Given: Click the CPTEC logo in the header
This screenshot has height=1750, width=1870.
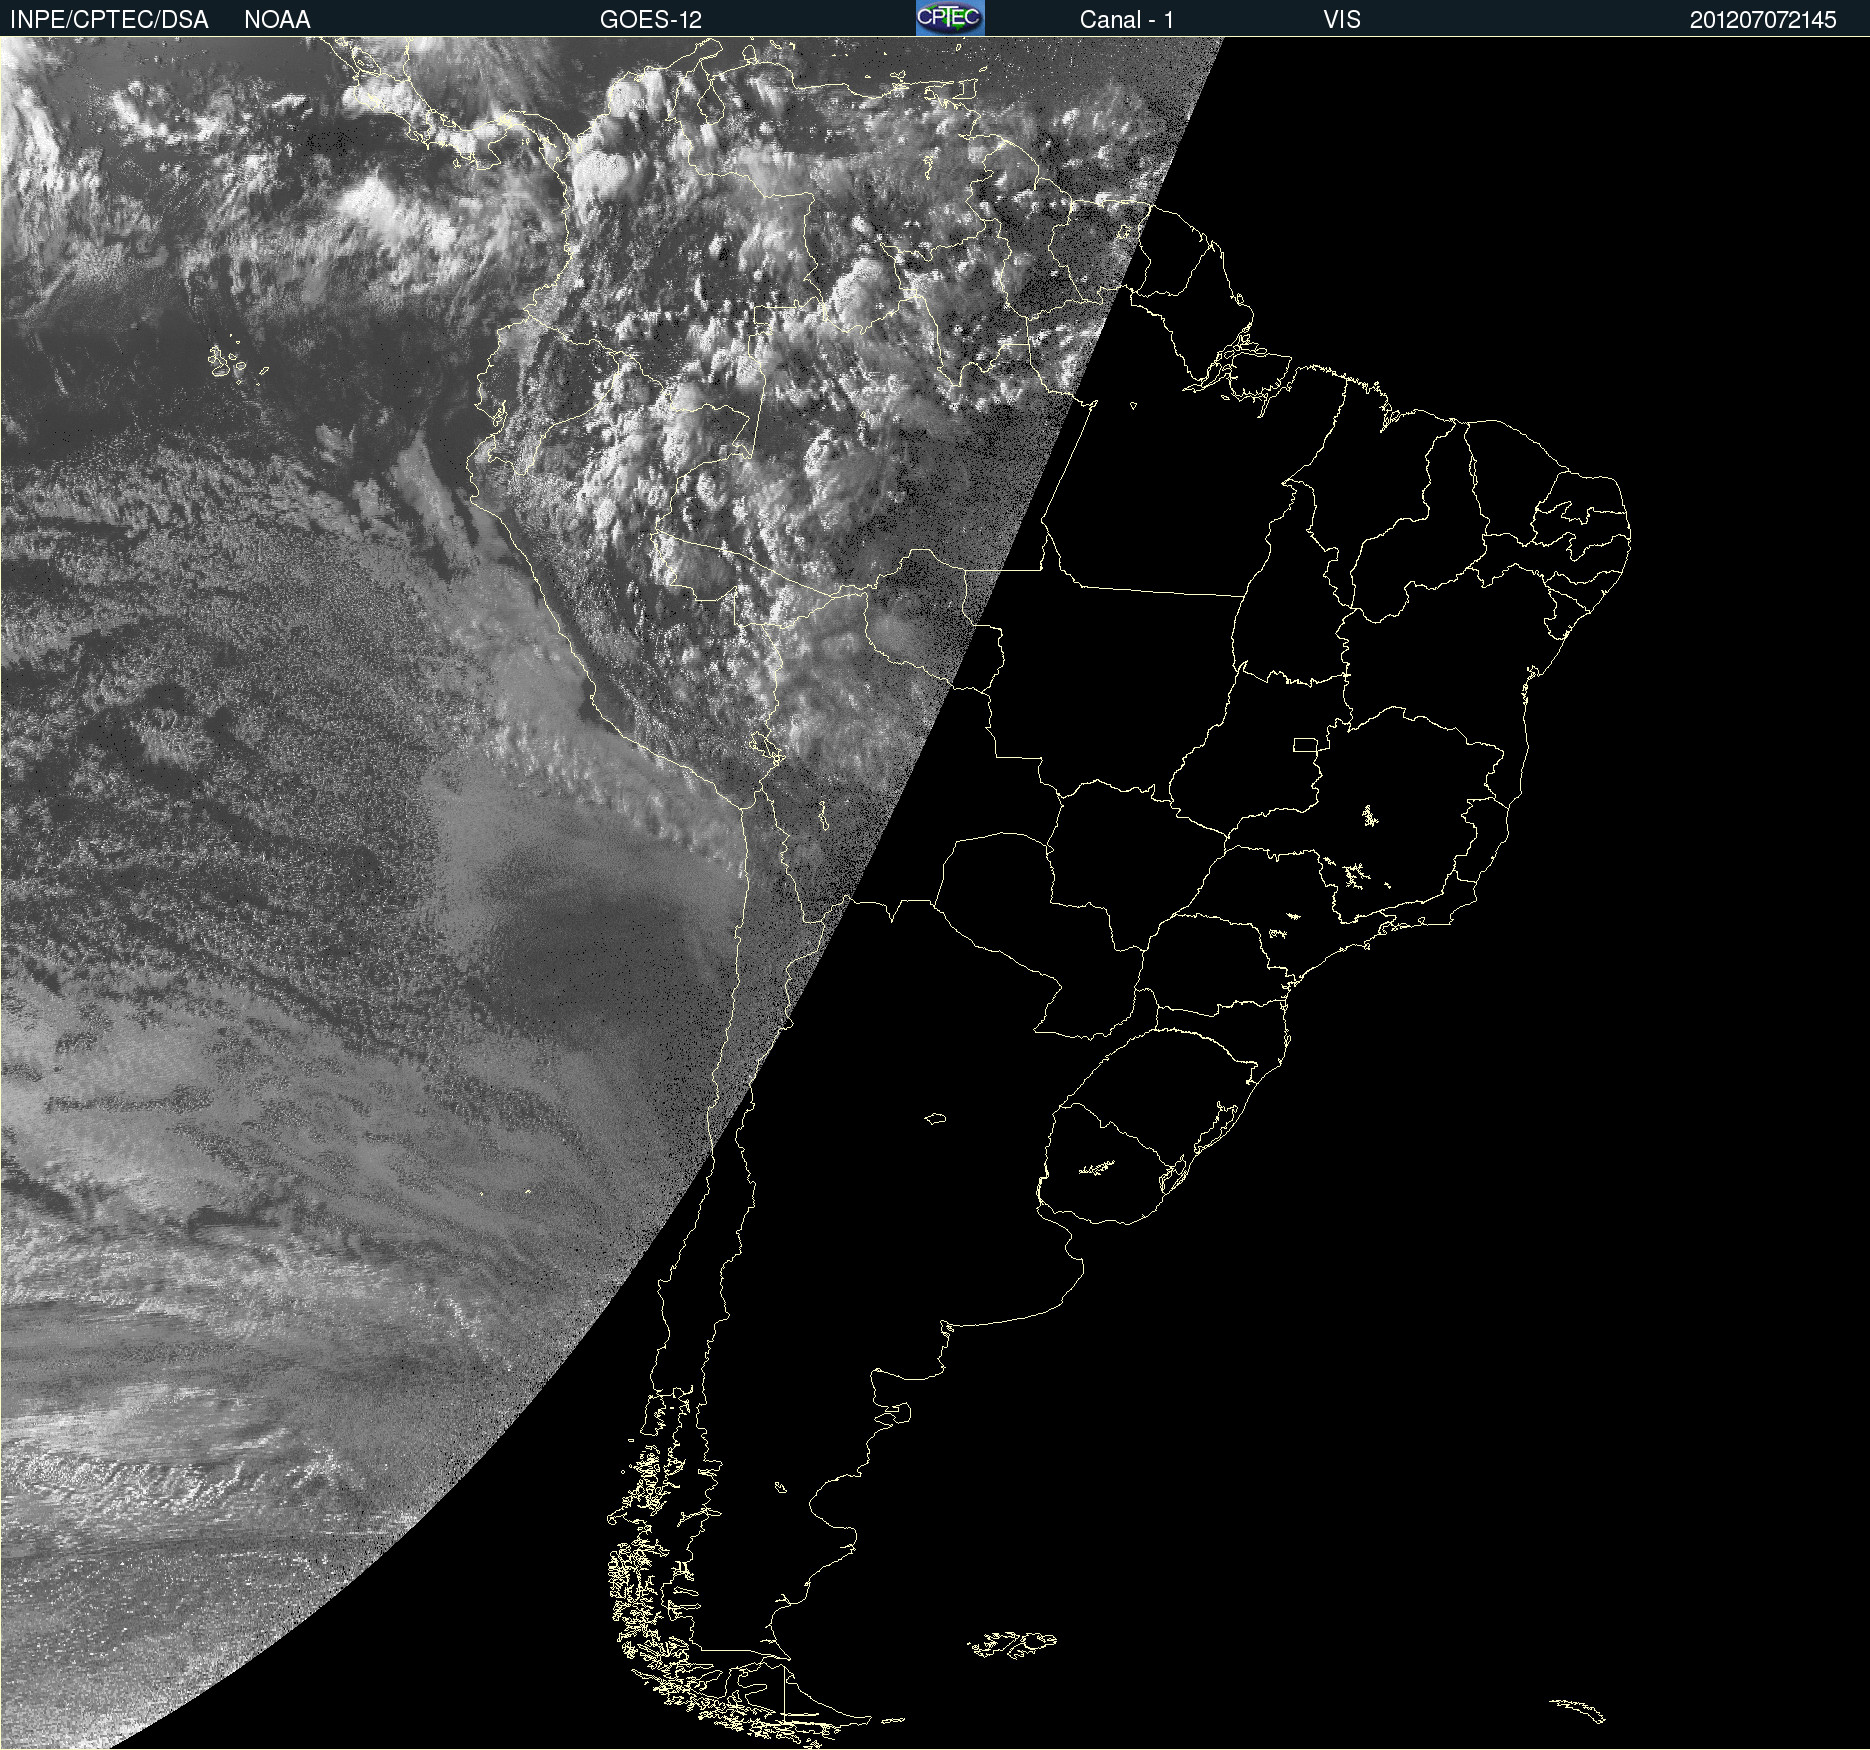Looking at the screenshot, I should [x=950, y=18].
